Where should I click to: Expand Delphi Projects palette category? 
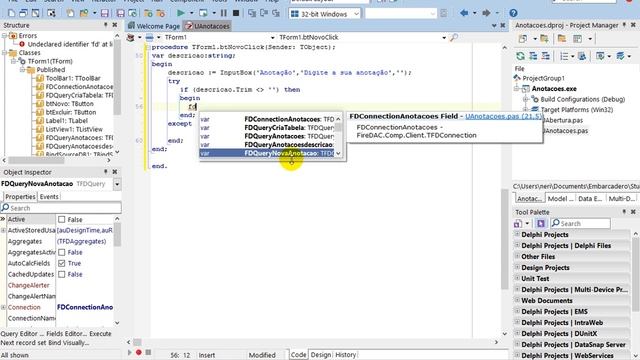pos(517,235)
